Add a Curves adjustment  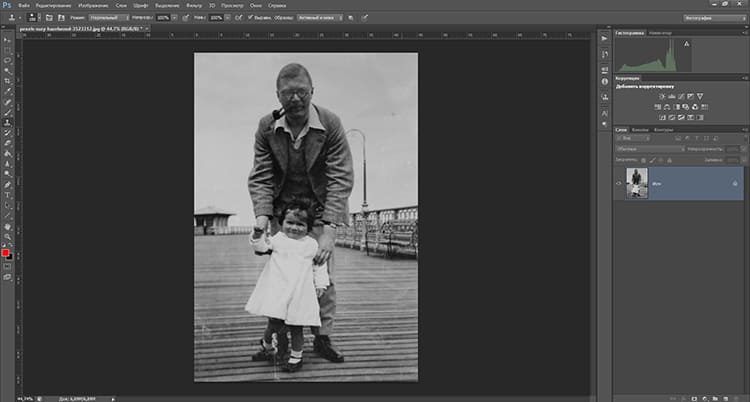(x=681, y=97)
